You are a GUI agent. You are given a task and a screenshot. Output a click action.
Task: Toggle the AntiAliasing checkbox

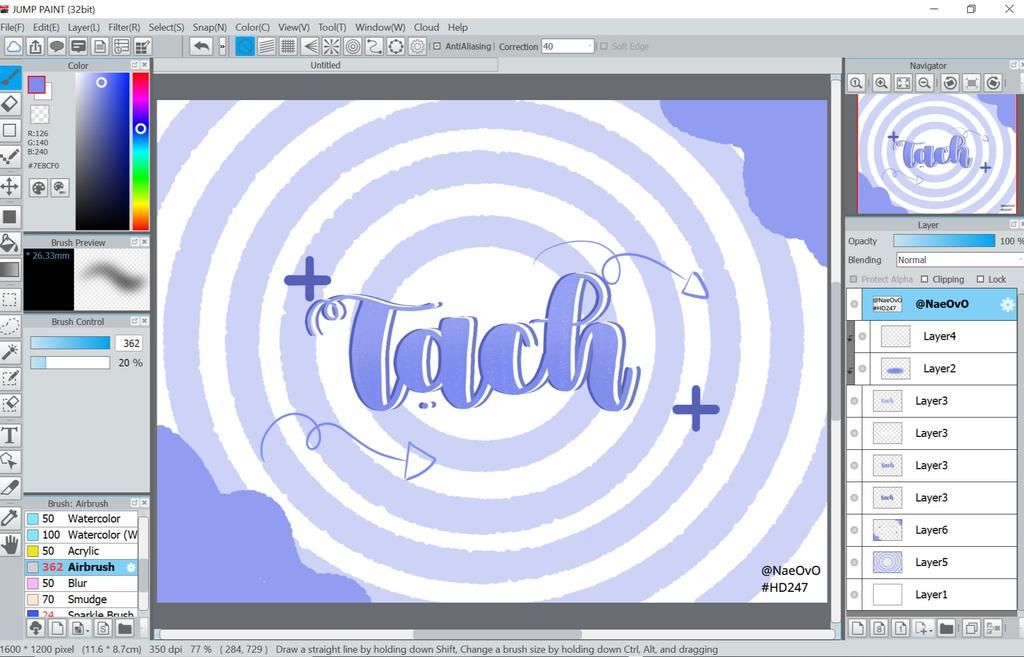[x=437, y=46]
